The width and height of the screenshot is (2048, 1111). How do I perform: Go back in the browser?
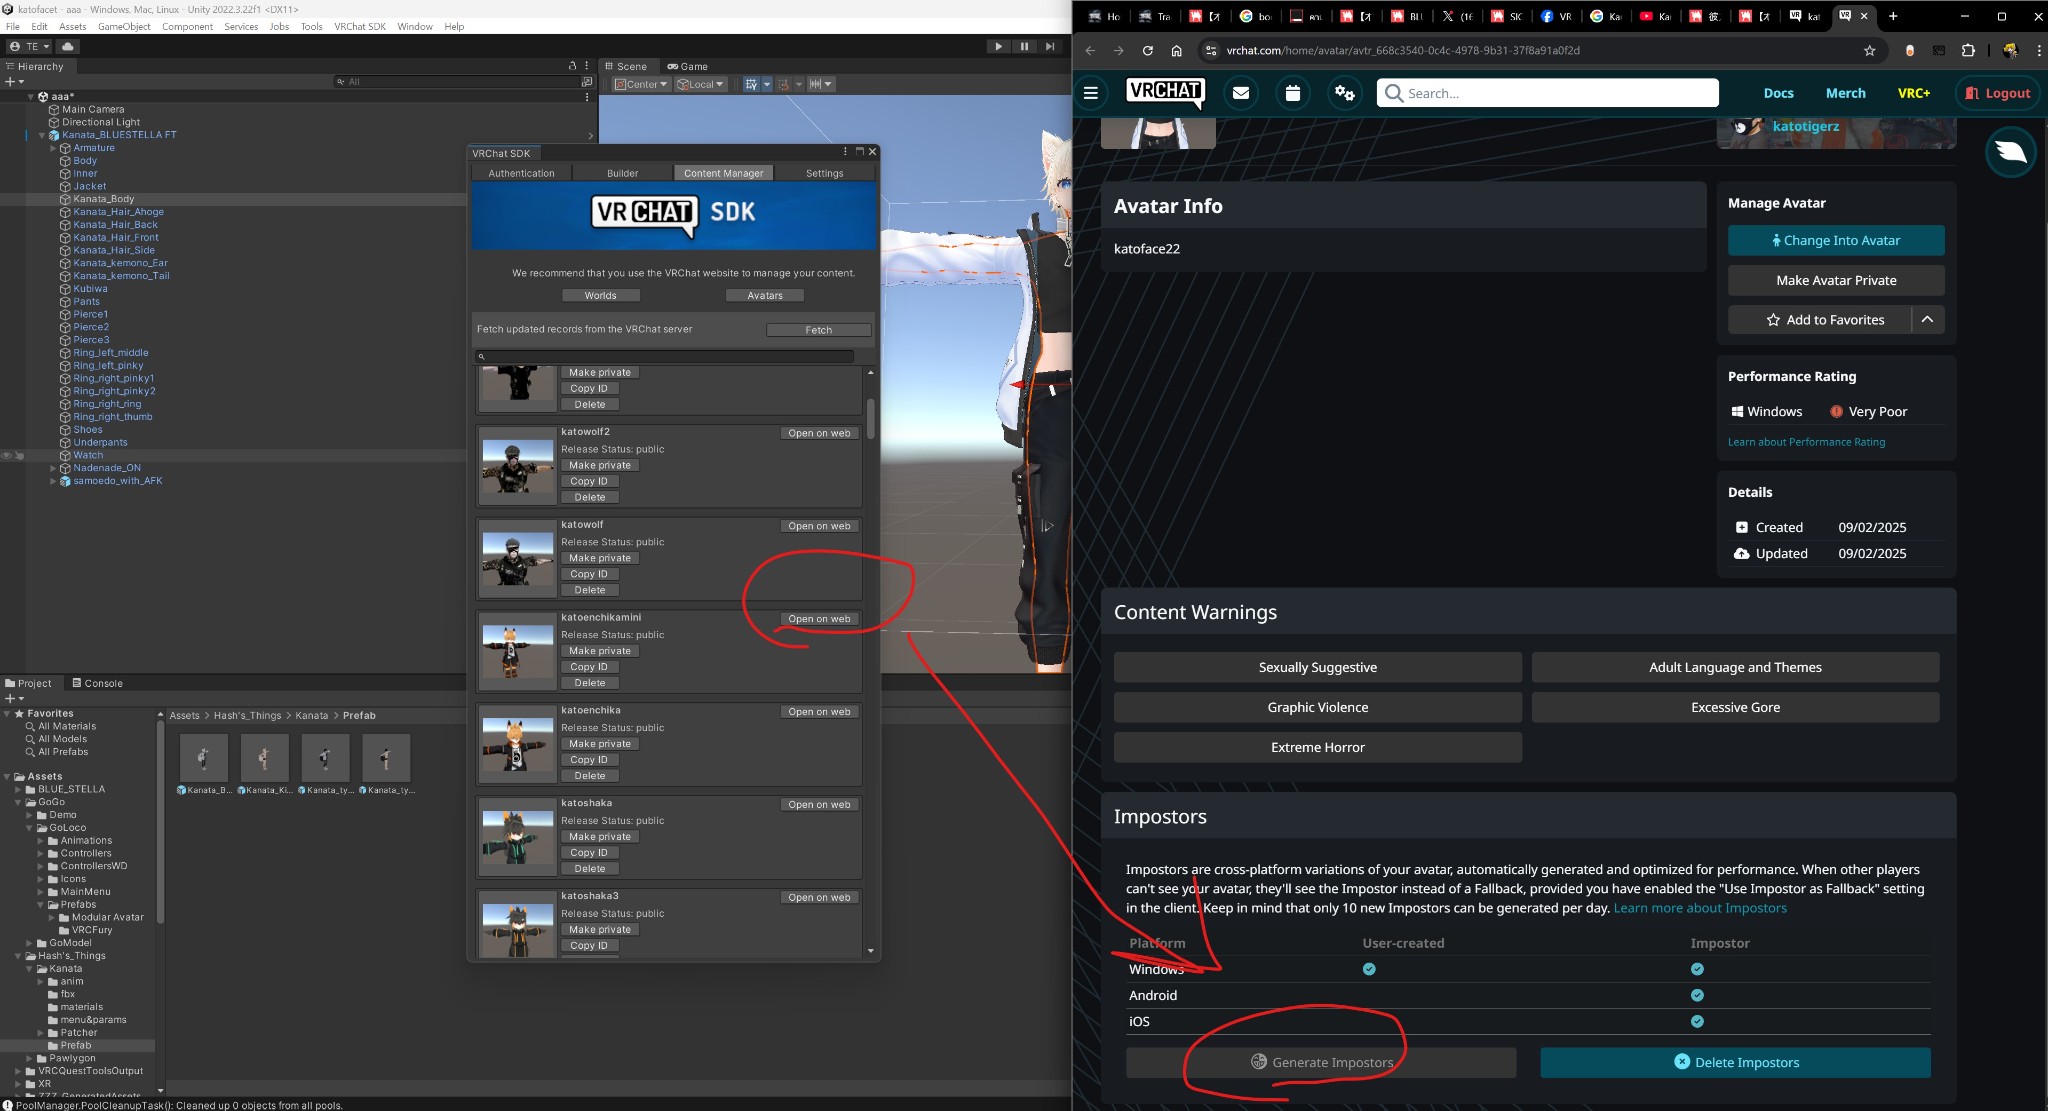click(x=1090, y=50)
